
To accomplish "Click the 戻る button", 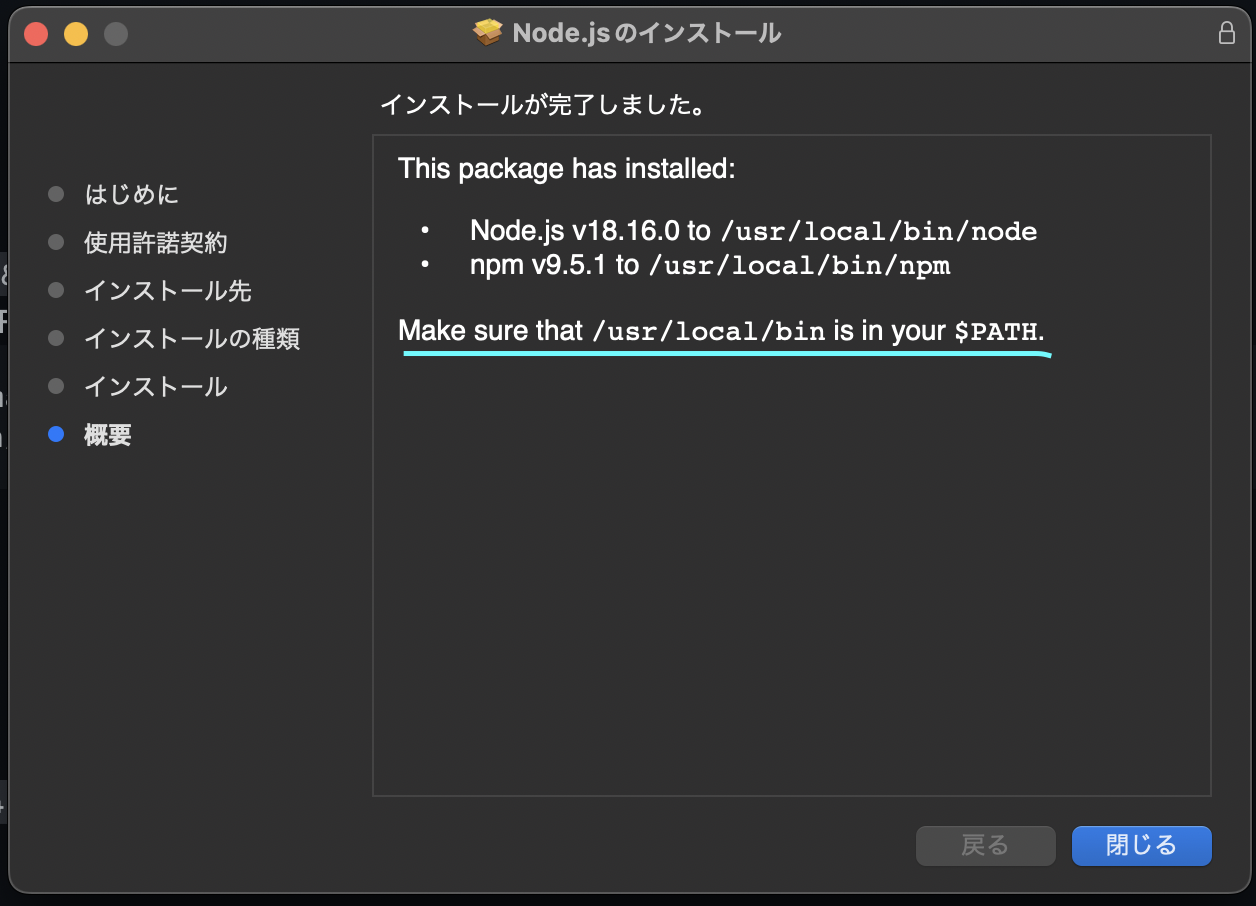I will tap(986, 845).
